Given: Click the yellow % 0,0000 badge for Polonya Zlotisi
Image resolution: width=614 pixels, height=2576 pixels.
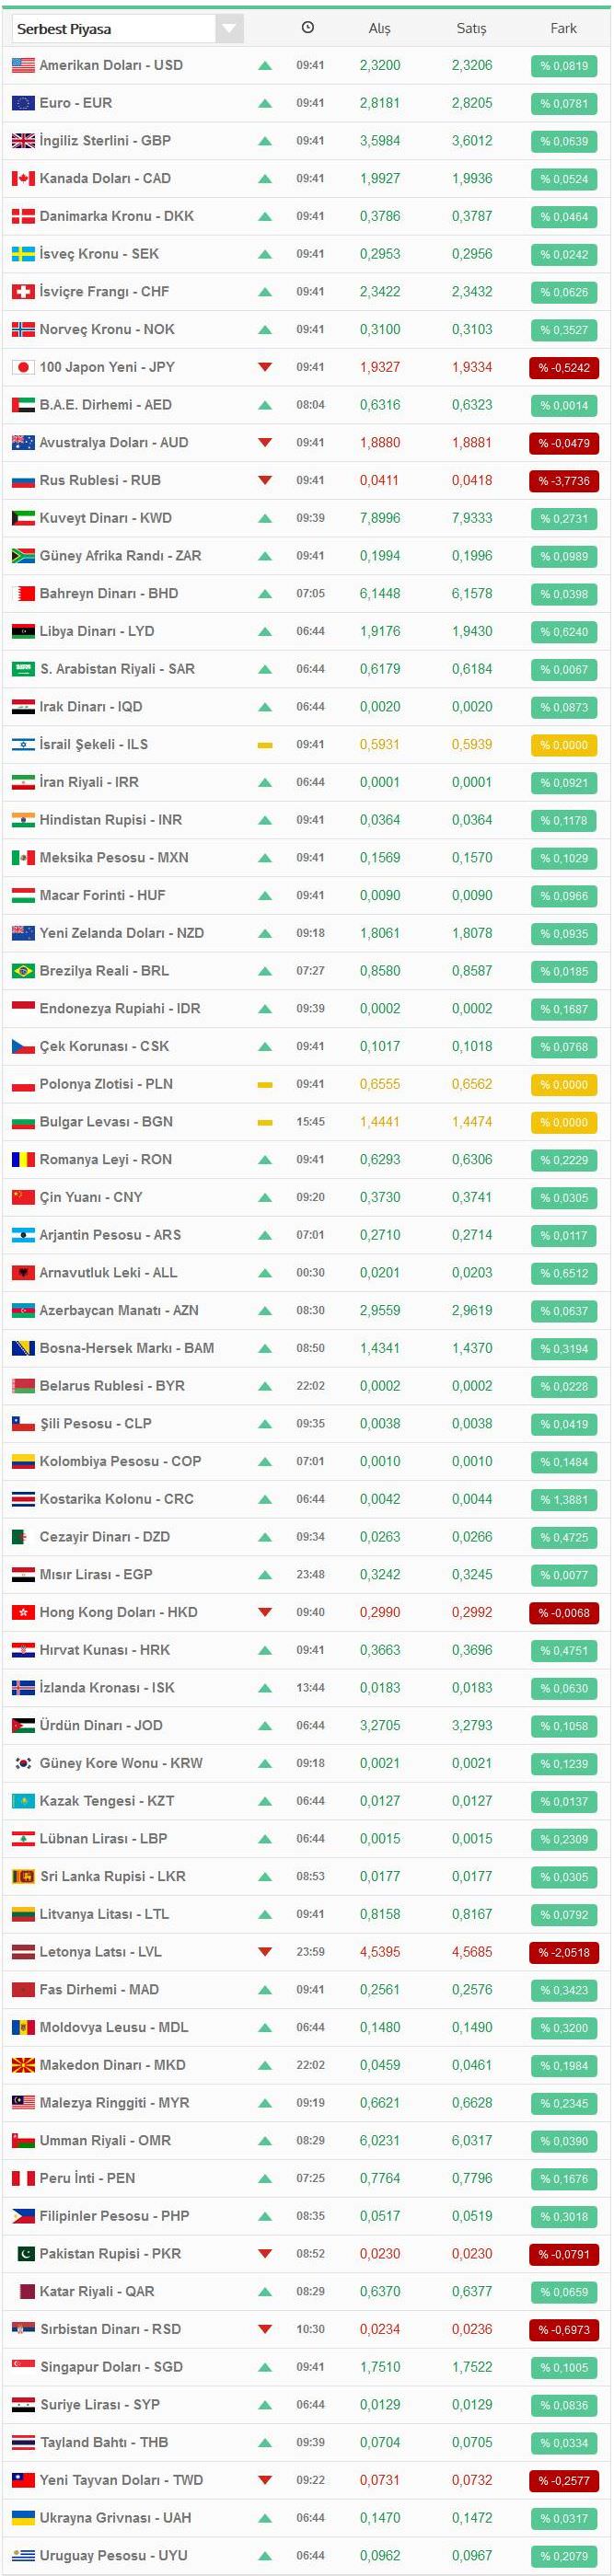Looking at the screenshot, I should pyautogui.click(x=564, y=1085).
